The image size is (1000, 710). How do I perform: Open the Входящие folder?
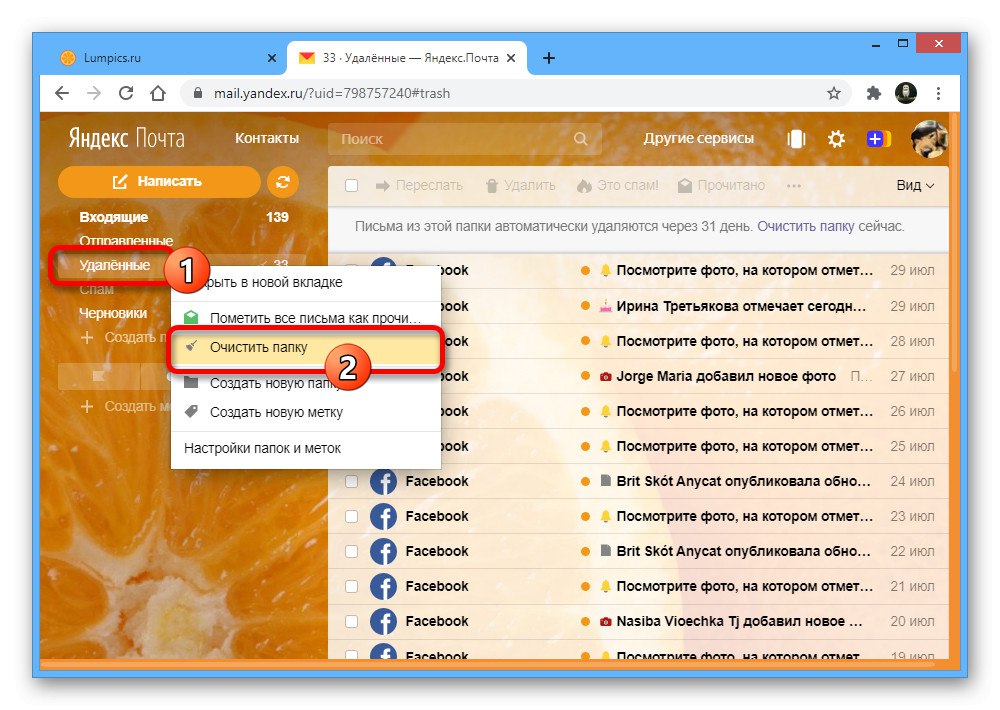113,218
